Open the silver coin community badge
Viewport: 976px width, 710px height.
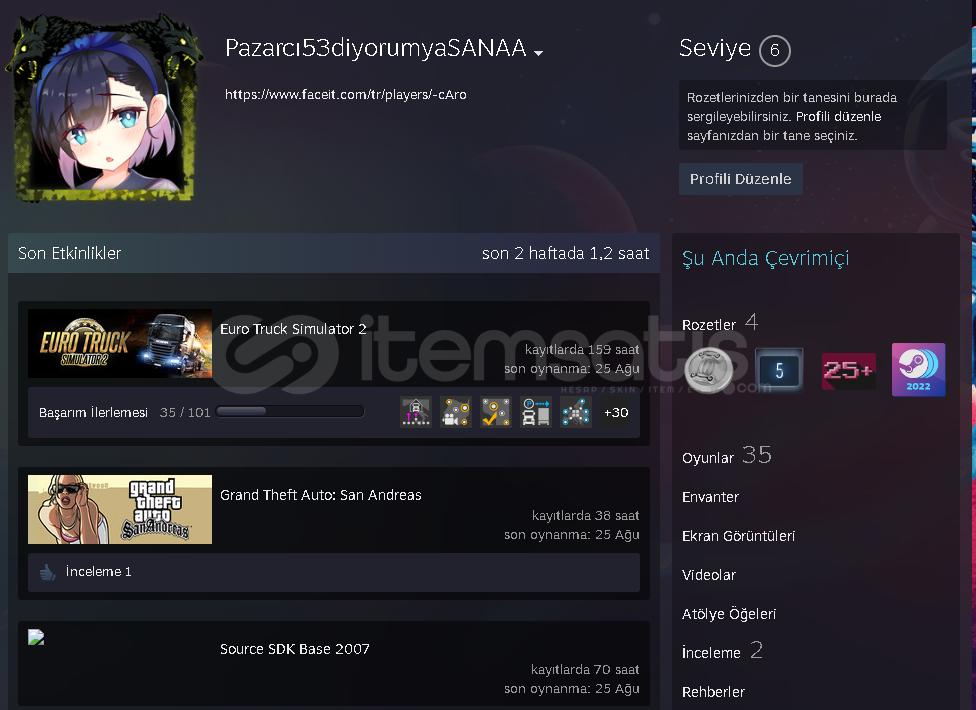708,370
